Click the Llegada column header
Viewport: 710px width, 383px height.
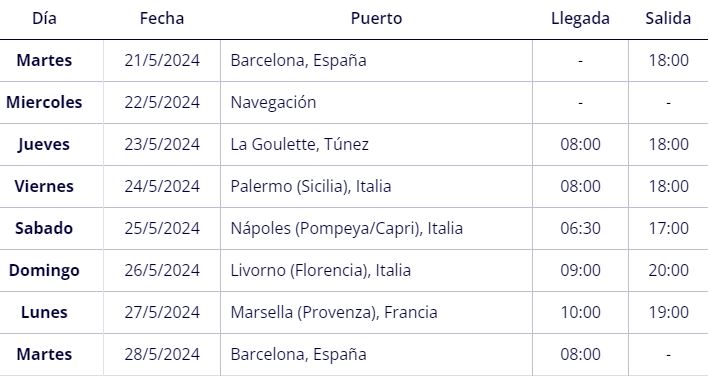click(580, 19)
